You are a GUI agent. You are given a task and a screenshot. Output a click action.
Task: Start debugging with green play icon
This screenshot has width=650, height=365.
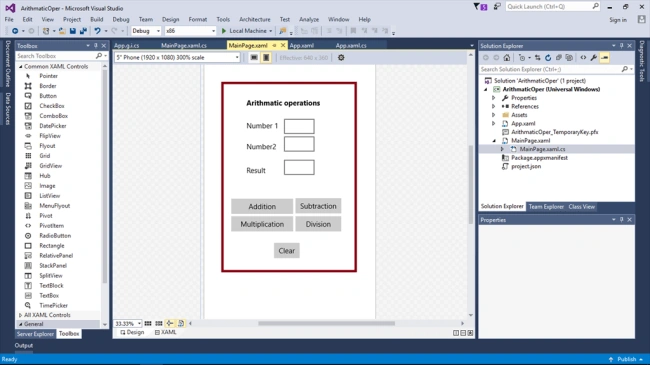click(224, 31)
